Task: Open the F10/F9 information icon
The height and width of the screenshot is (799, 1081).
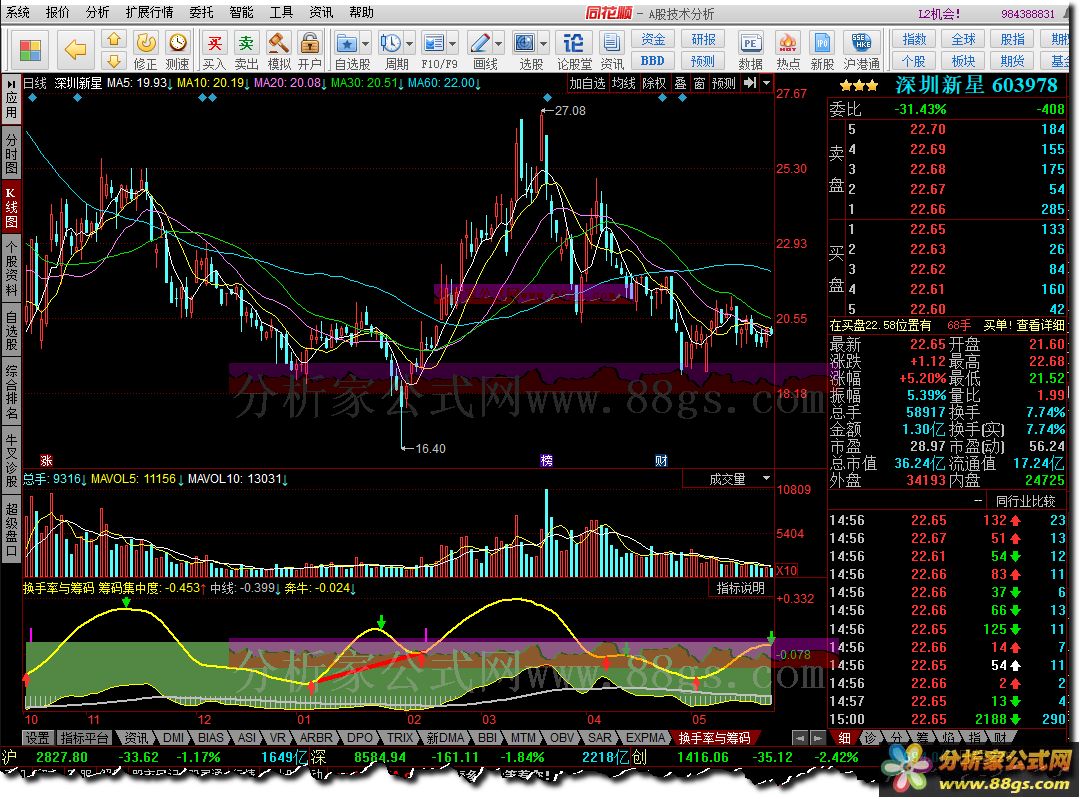Action: click(x=434, y=43)
